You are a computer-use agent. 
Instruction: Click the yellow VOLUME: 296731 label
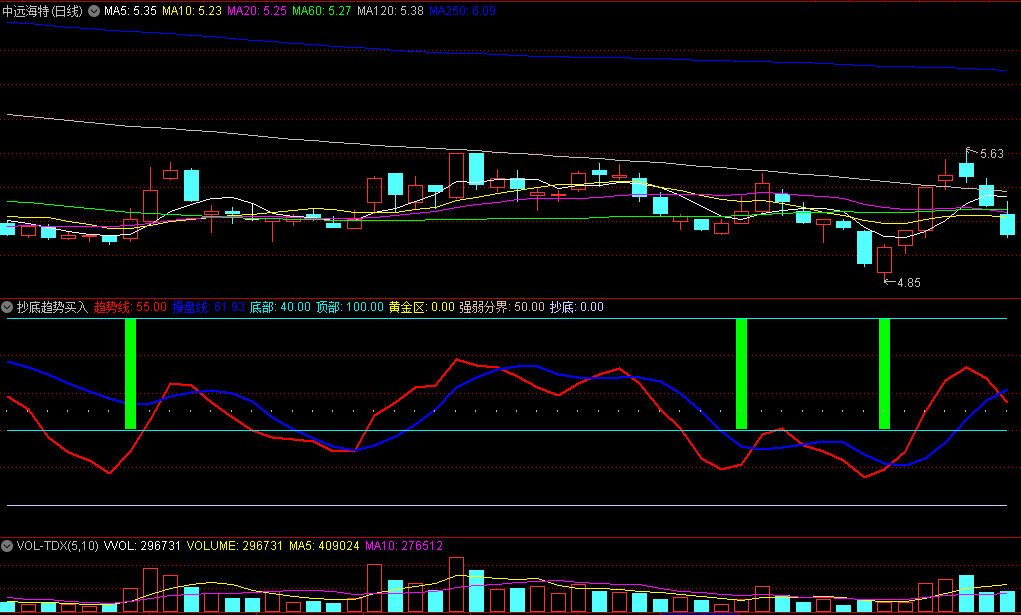234,546
